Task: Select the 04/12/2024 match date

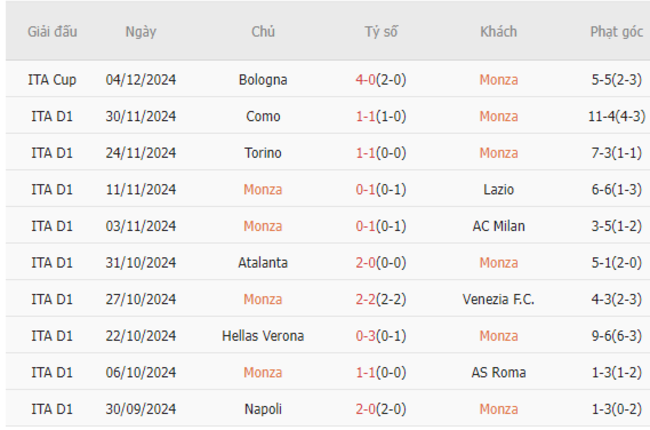Action: (141, 80)
